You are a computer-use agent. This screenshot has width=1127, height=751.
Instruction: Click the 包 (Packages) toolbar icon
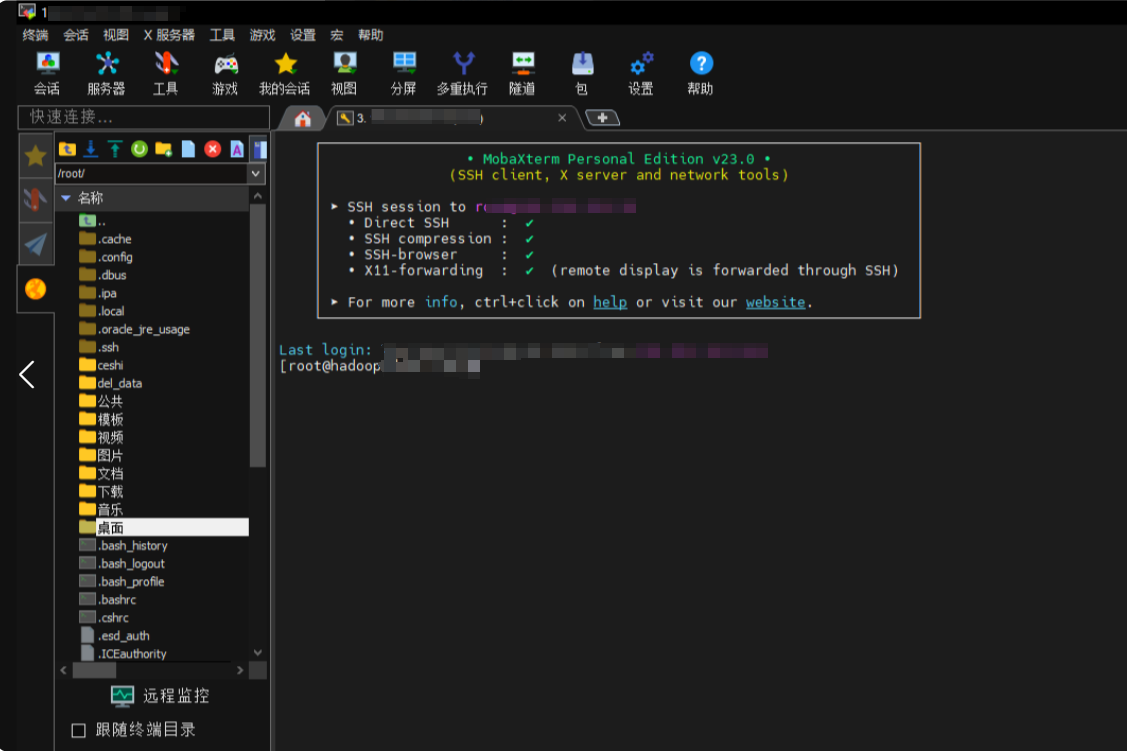tap(581, 73)
